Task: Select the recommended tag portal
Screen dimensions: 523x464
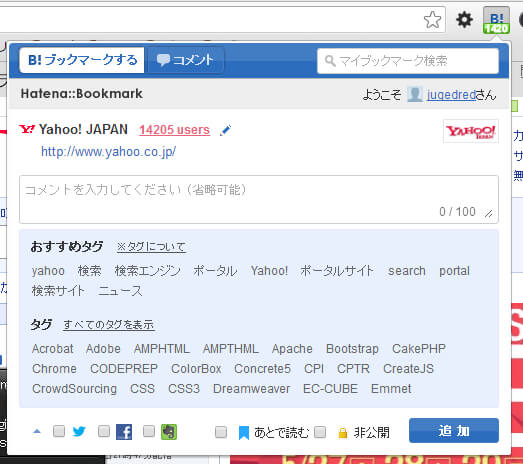Action: pos(454,271)
